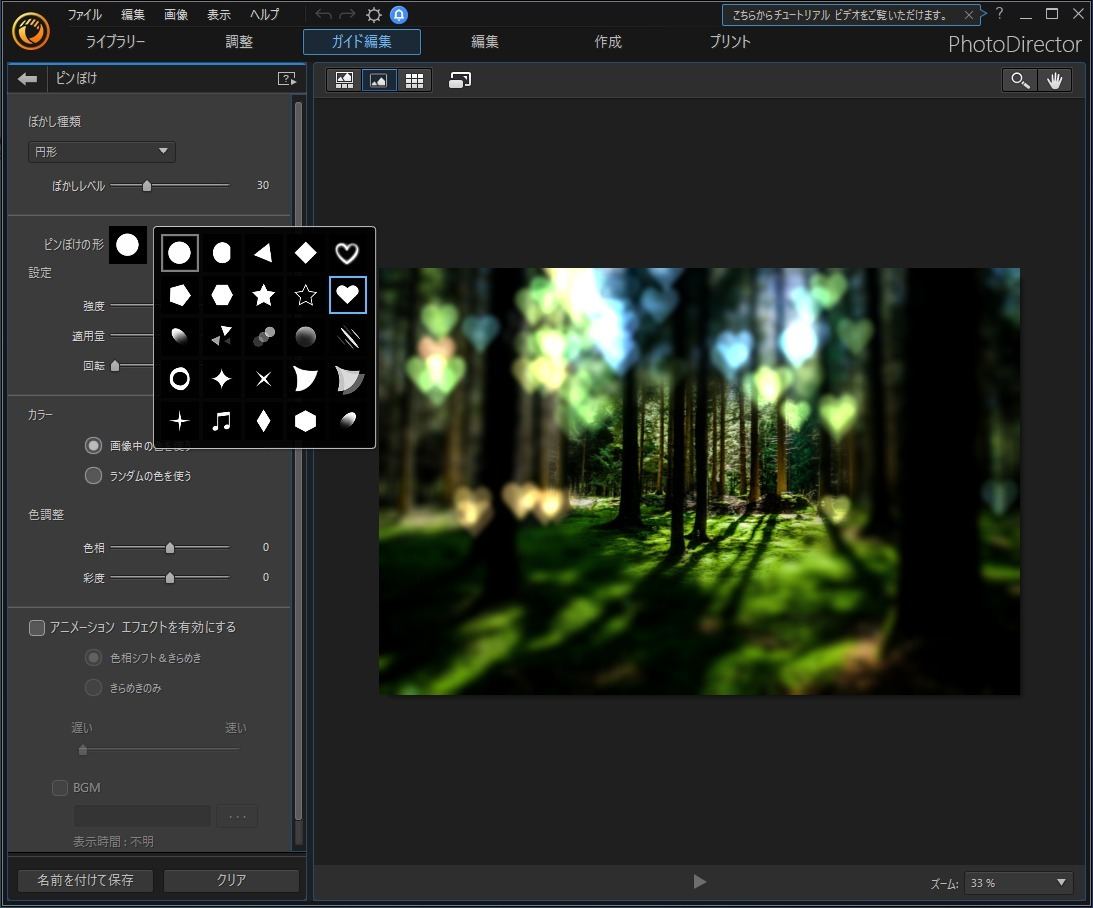Image resolution: width=1093 pixels, height=908 pixels.
Task: Dismiss the tutorial video tooltip
Action: click(x=968, y=15)
